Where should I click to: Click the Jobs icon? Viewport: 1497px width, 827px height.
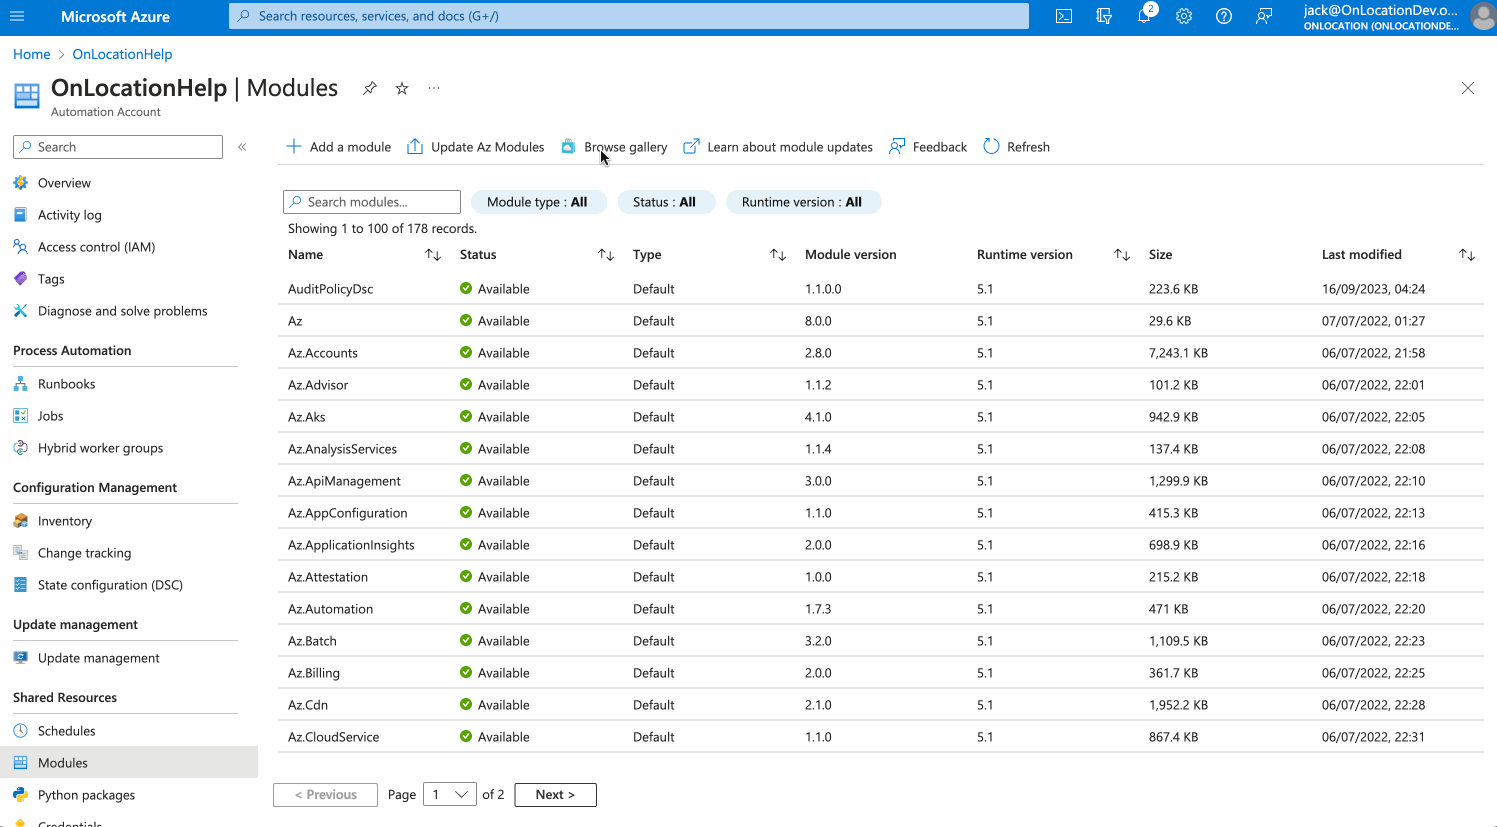coord(20,416)
